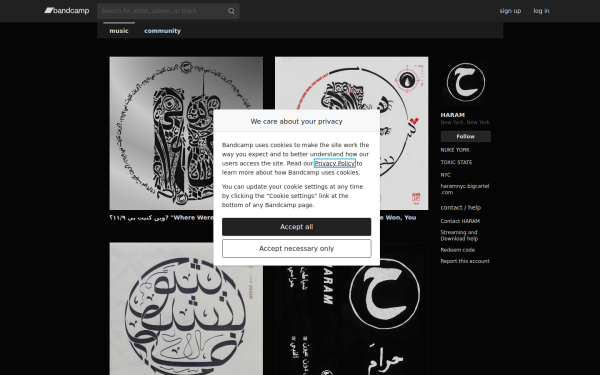Open Streaming and Download help
The width and height of the screenshot is (600, 375).
459,235
